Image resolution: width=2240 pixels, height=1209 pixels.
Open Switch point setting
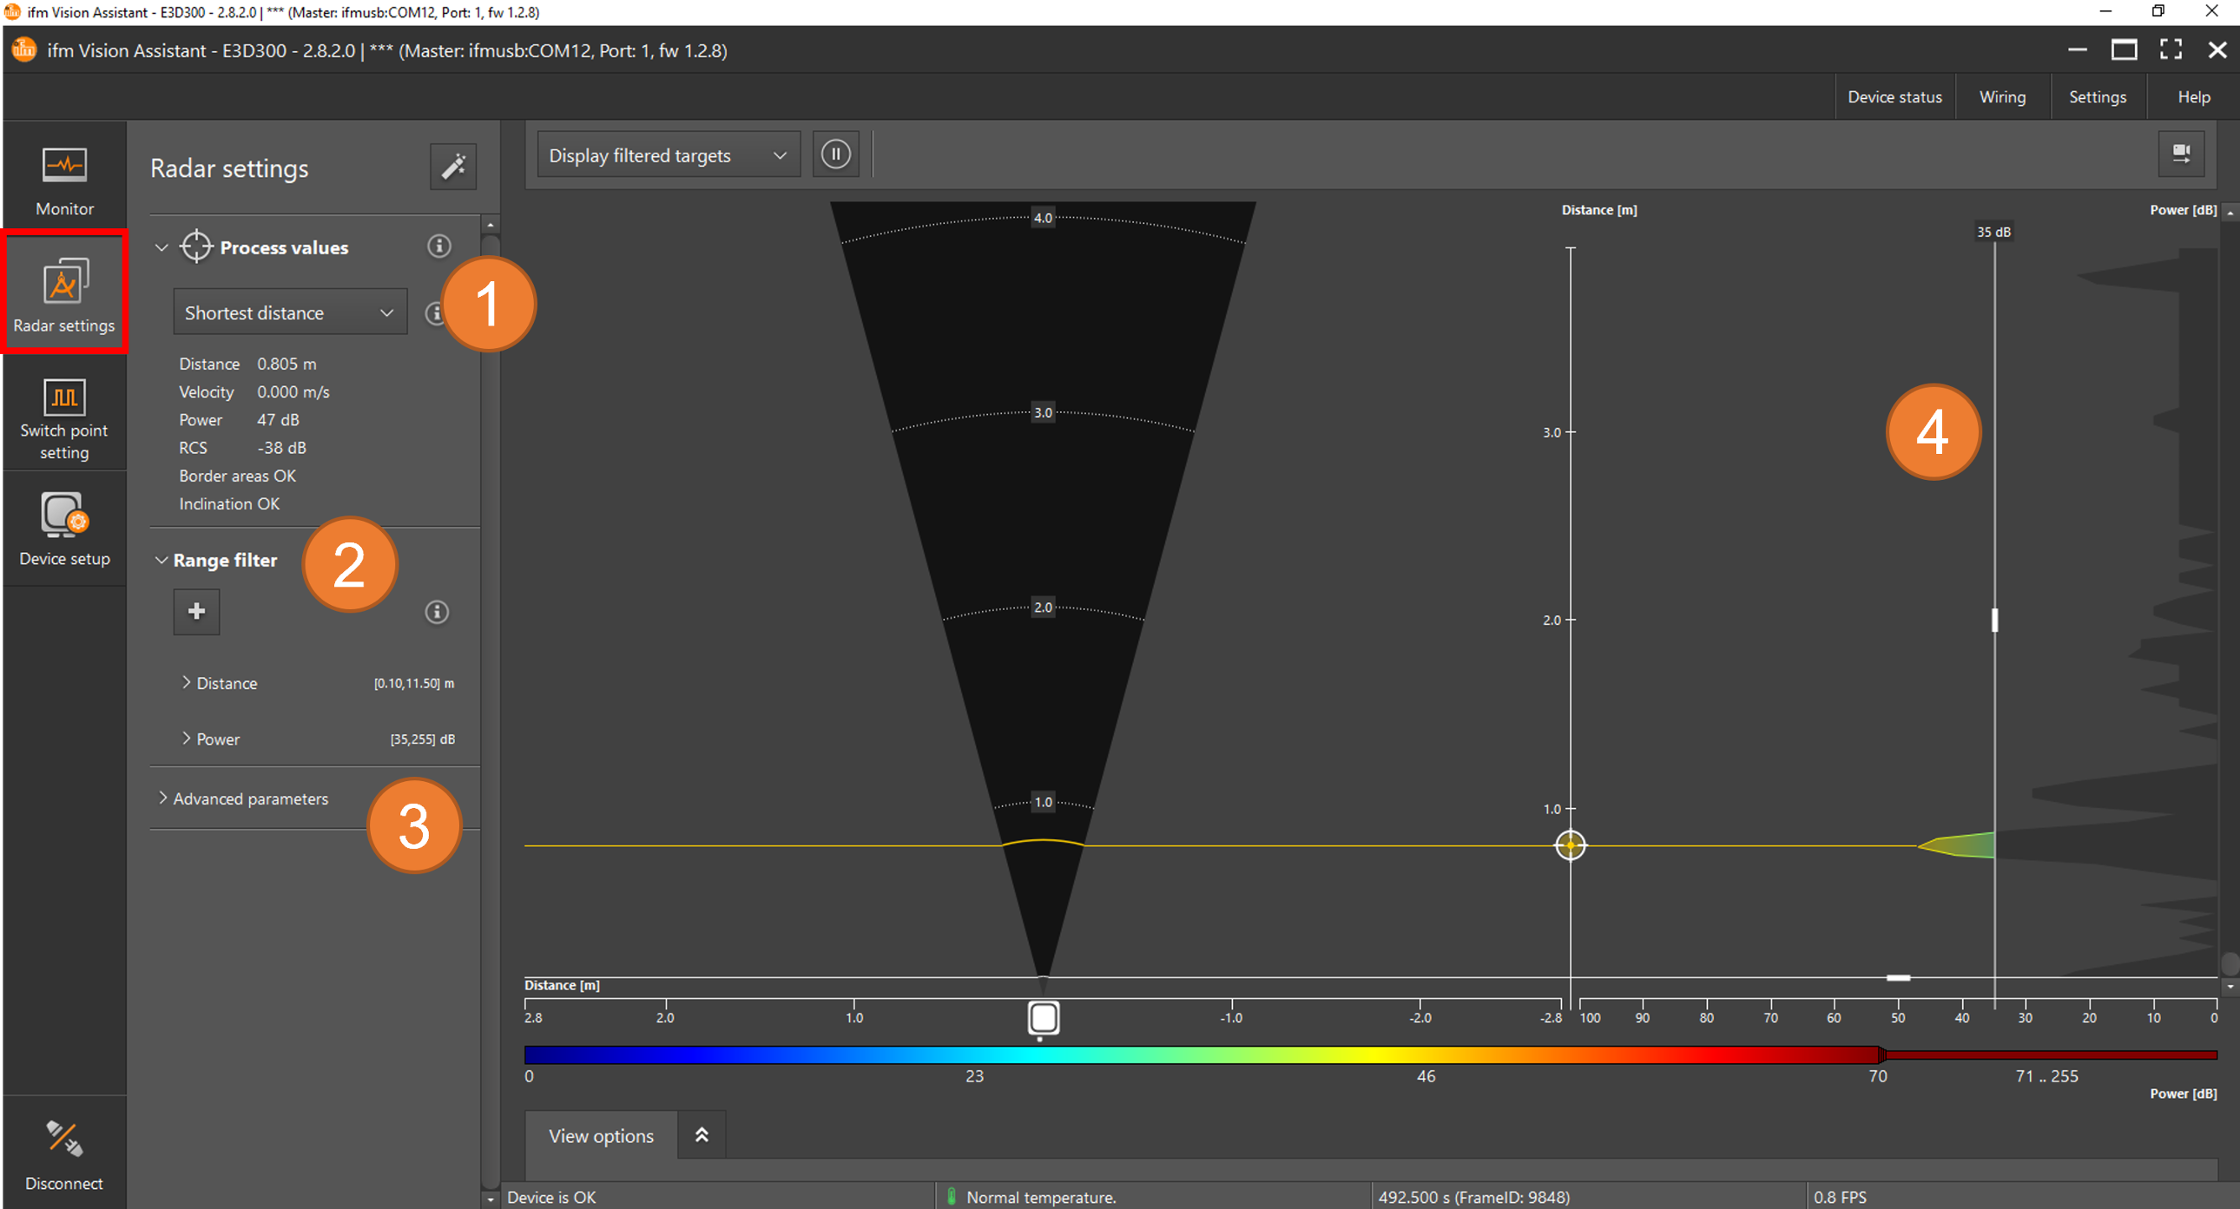(64, 417)
